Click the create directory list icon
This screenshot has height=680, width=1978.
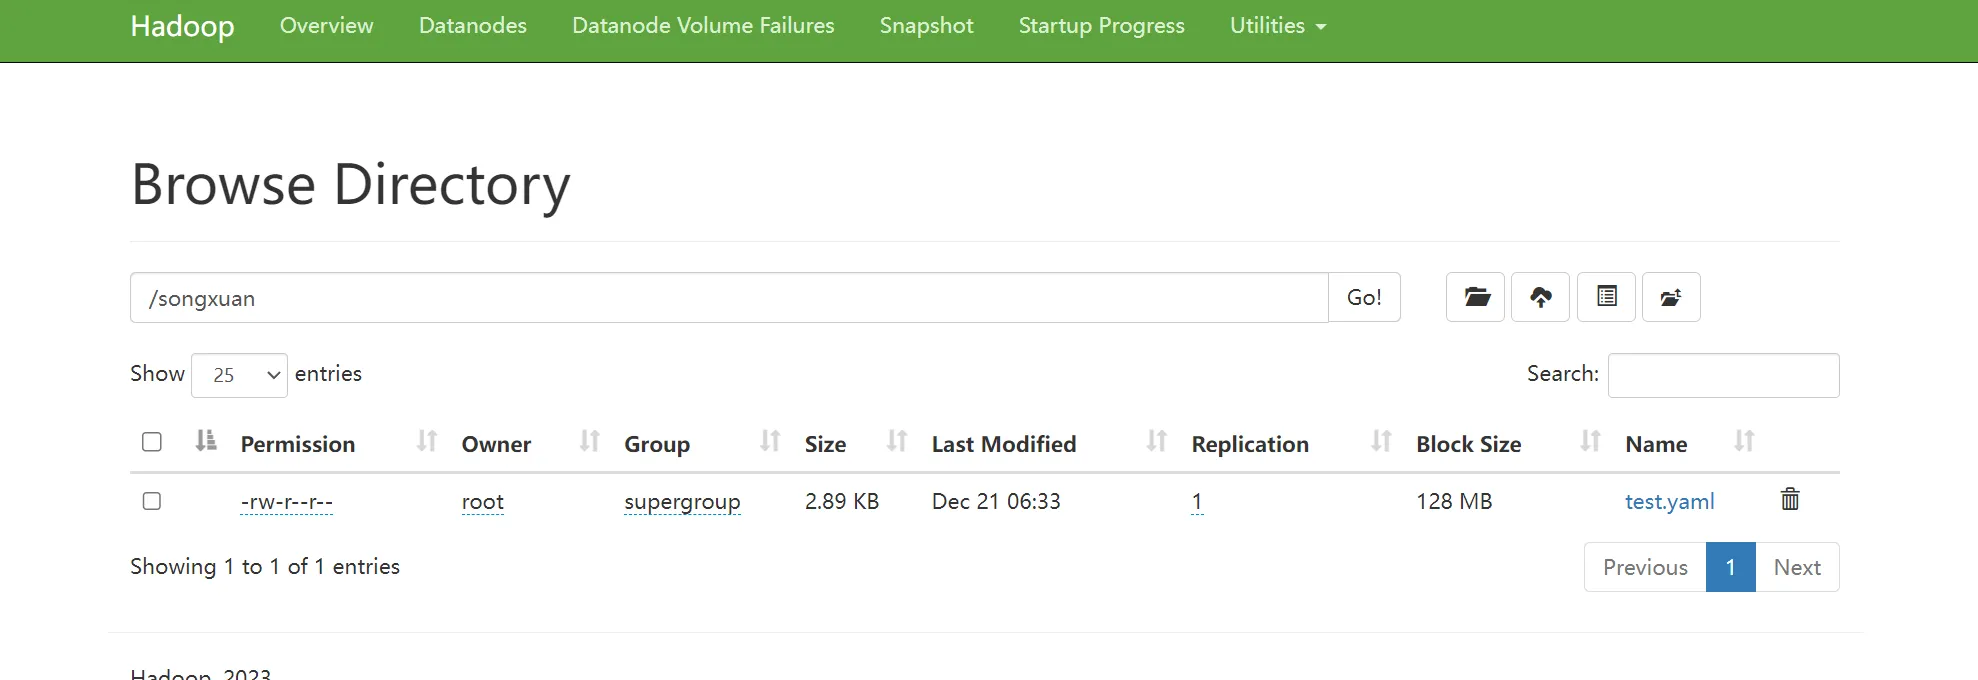(1606, 297)
